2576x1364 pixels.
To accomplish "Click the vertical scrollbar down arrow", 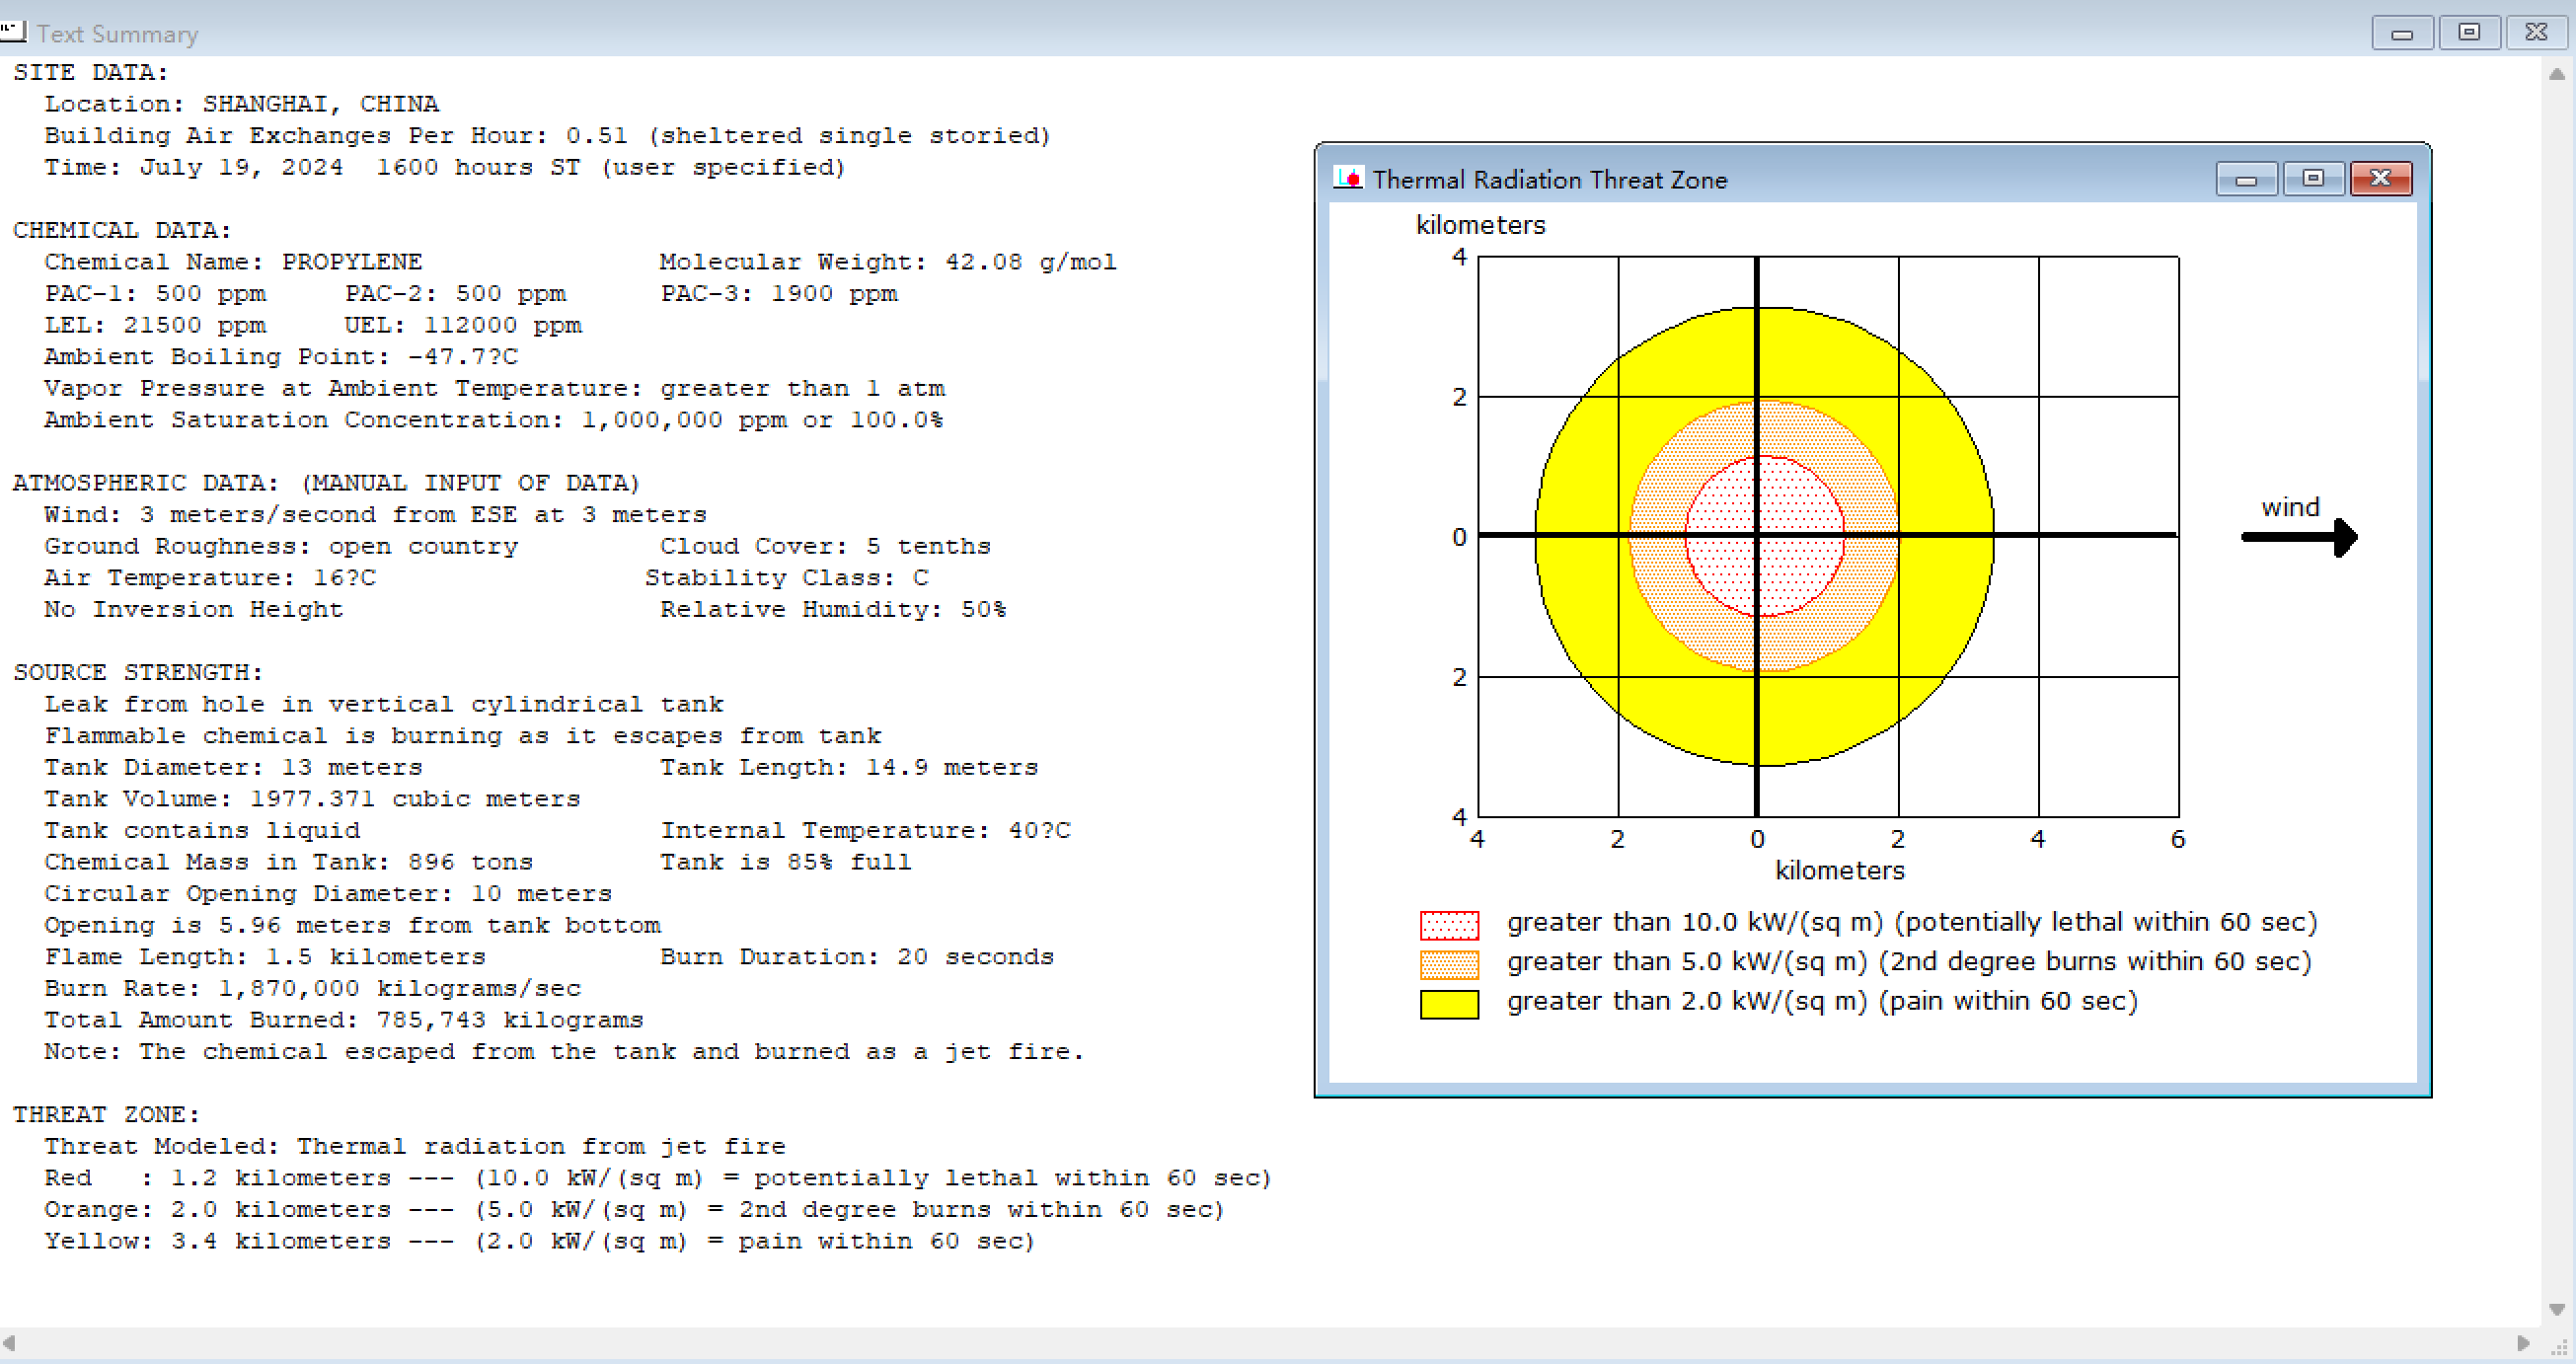I will coord(2556,1309).
